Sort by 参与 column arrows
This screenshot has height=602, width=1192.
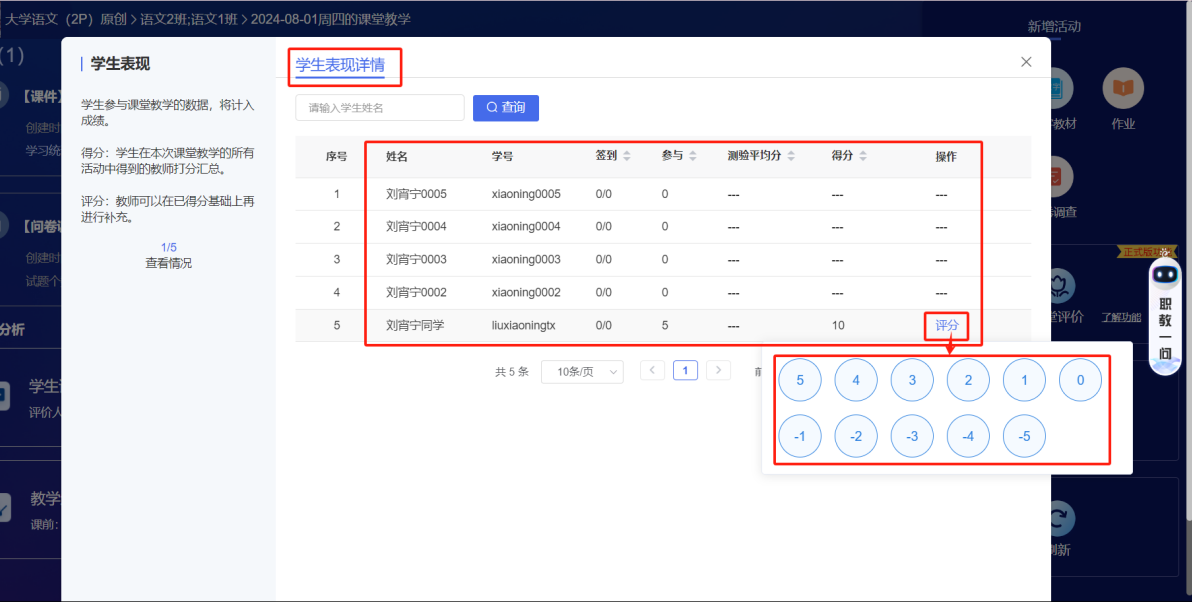(x=693, y=156)
